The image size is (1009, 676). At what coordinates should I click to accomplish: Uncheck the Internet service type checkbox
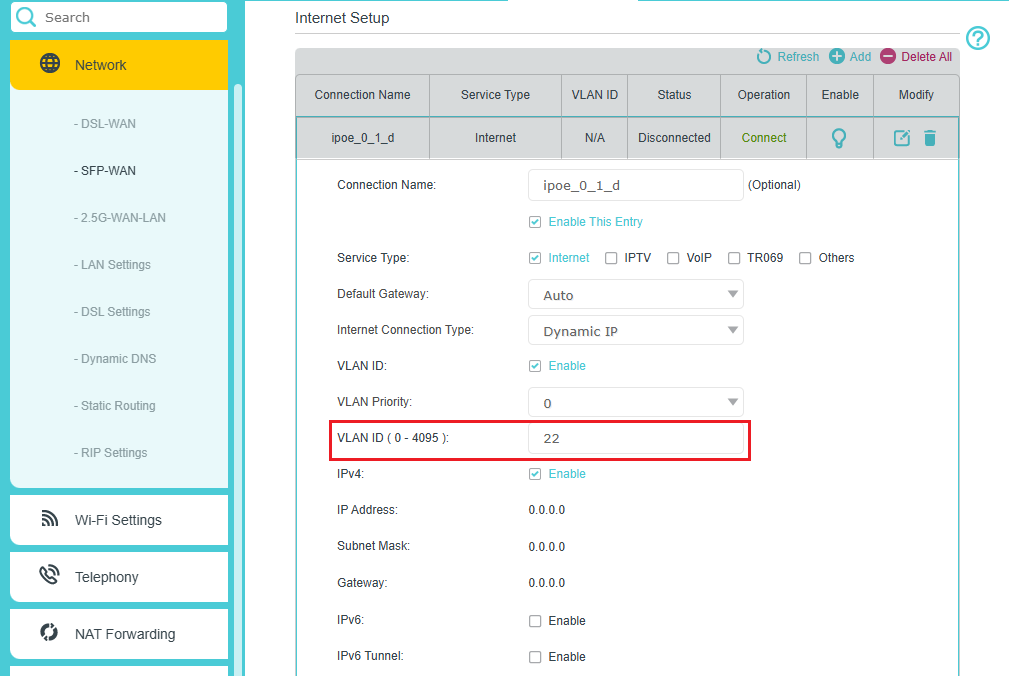click(534, 257)
